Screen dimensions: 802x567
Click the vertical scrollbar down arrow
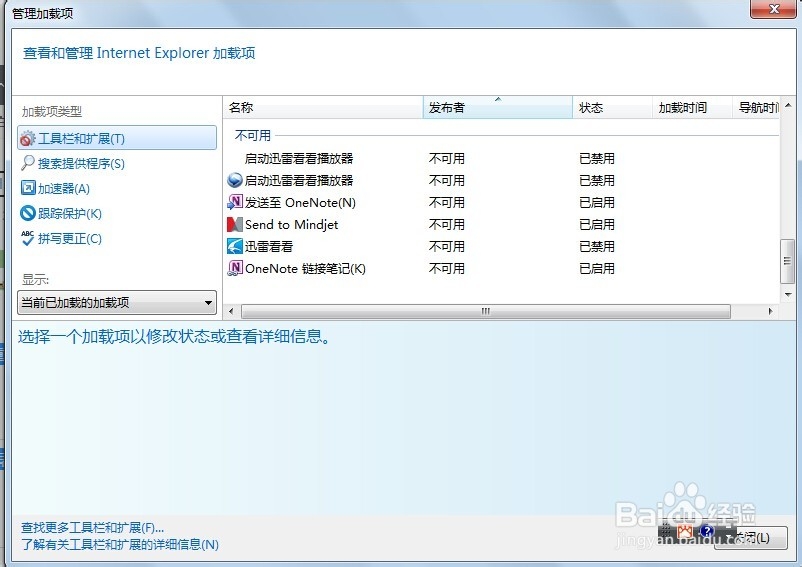788,295
